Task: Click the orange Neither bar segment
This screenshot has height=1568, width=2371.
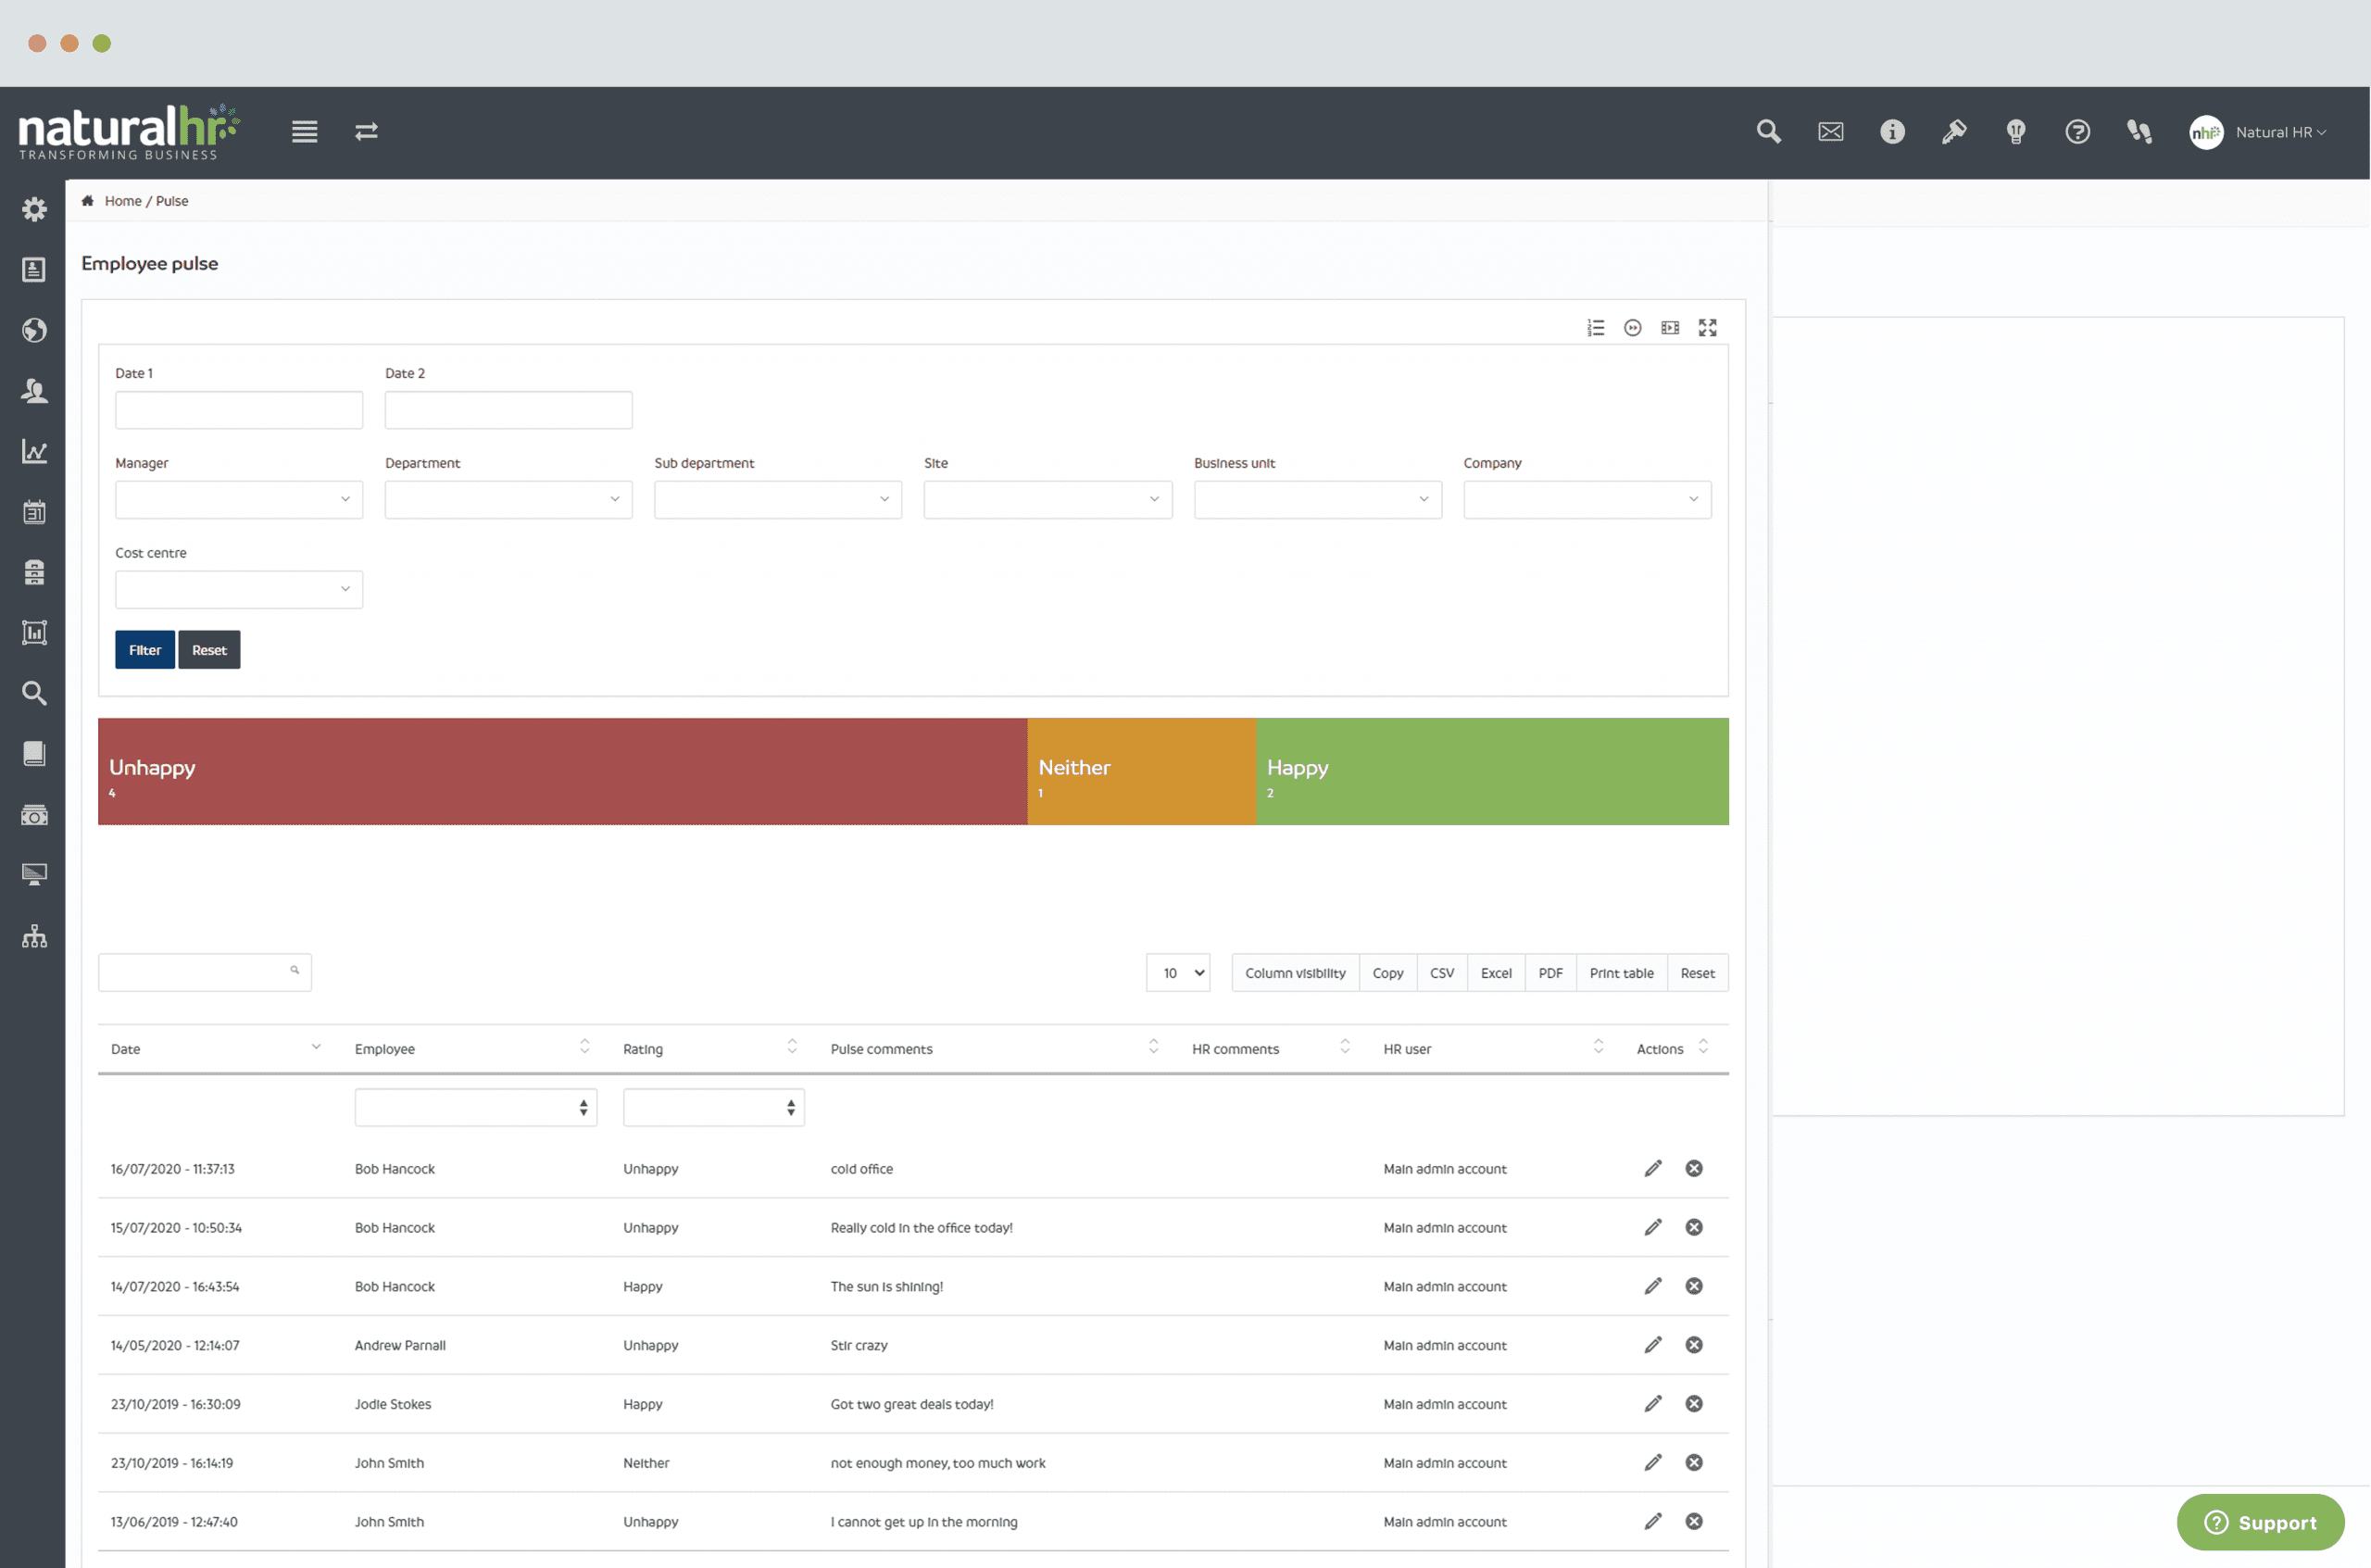Action: pos(1141,771)
